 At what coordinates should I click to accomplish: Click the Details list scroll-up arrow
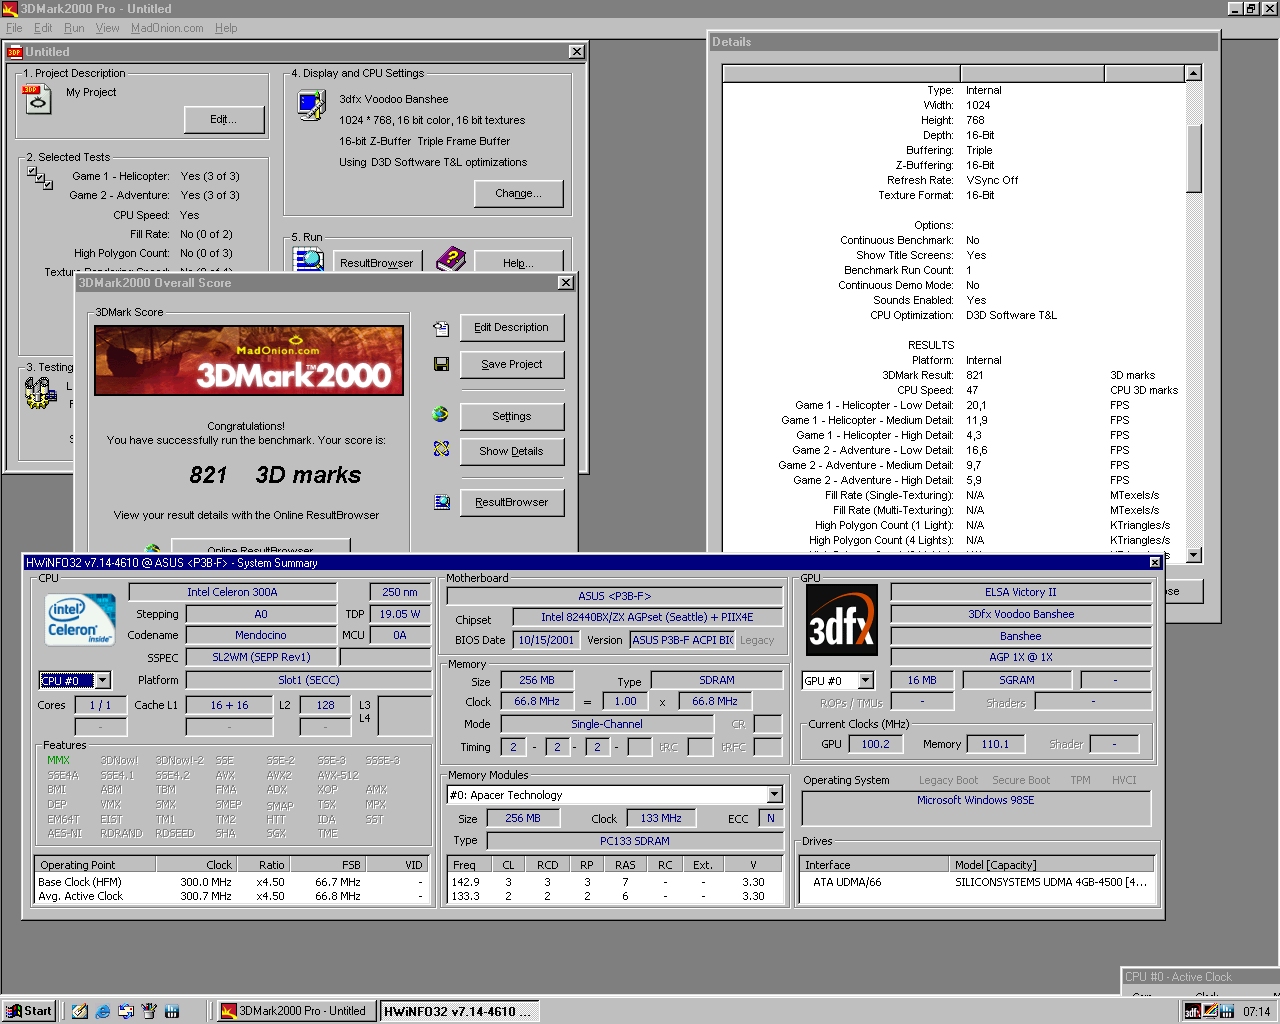coord(1193,73)
